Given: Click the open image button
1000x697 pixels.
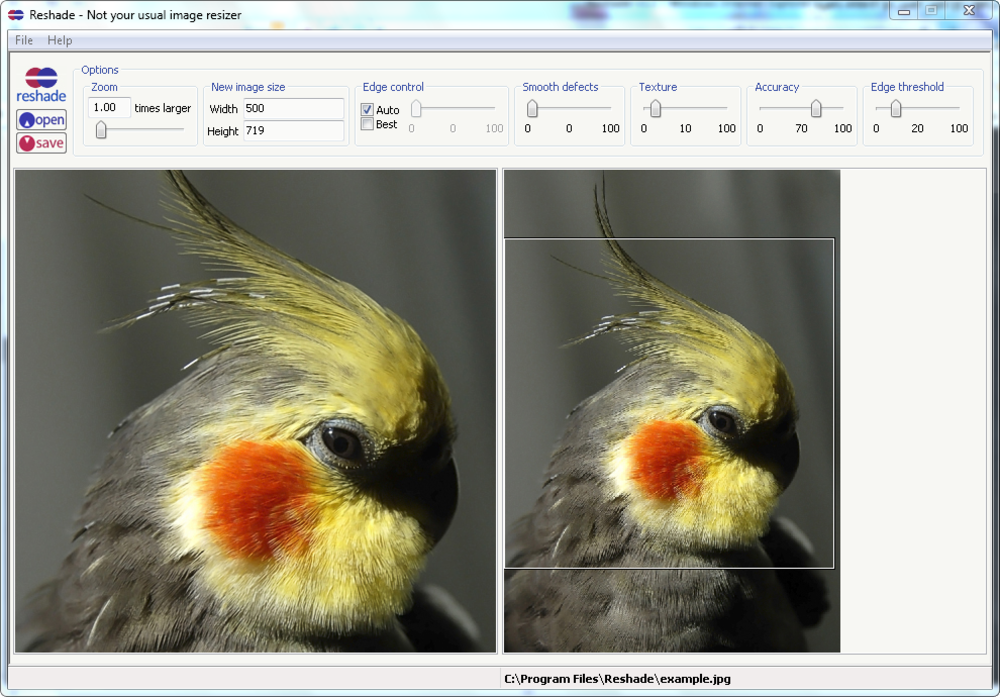Looking at the screenshot, I should coord(41,120).
